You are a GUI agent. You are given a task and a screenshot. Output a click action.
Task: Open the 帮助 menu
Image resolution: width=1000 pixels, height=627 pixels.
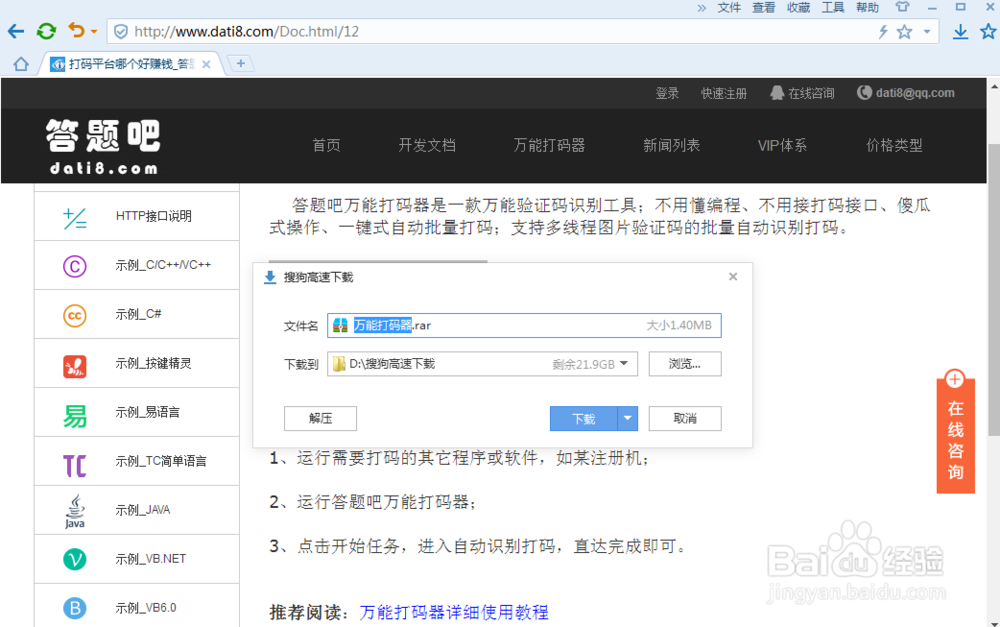[867, 8]
